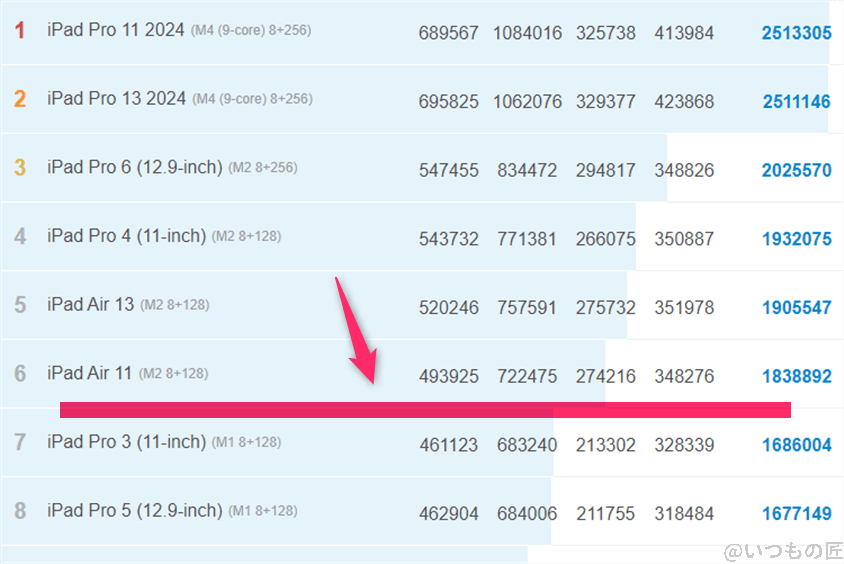The image size is (844, 564).
Task: Select the blue total score 2025570
Action: [x=796, y=170]
